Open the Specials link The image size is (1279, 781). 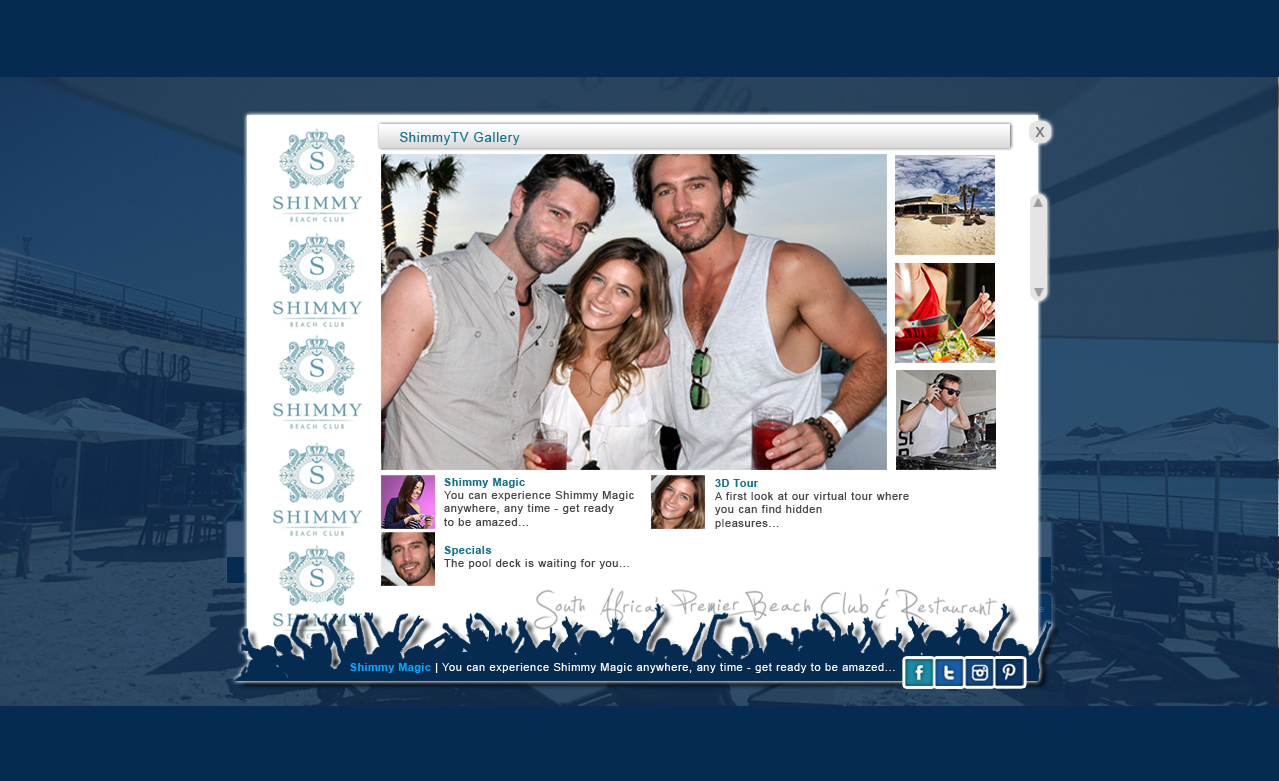pyautogui.click(x=467, y=550)
